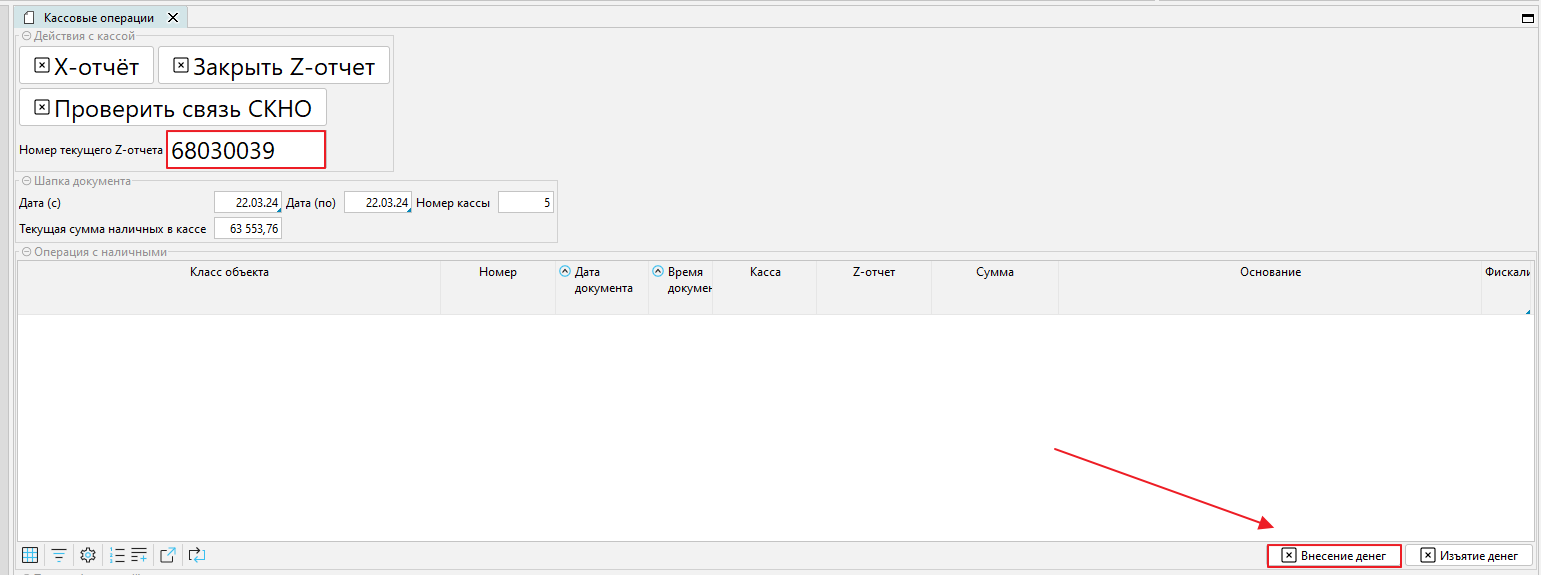Maximize the panel using top-right icon
This screenshot has width=1541, height=575.
tap(1527, 18)
